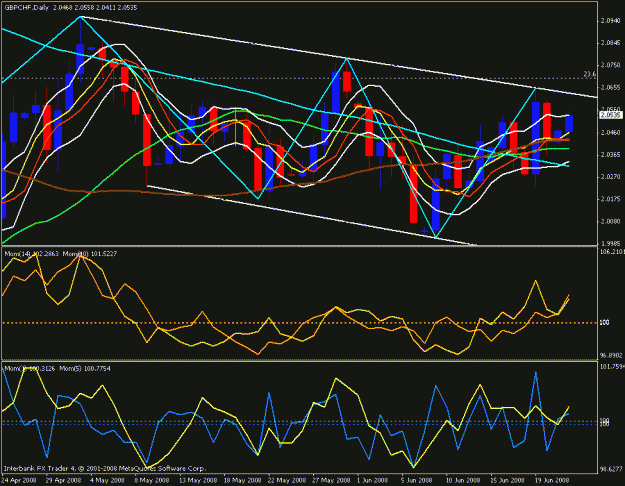Viewport: 625px width, 486px height.
Task: Click the highlighted current price tag 2.0535
Action: click(611, 115)
